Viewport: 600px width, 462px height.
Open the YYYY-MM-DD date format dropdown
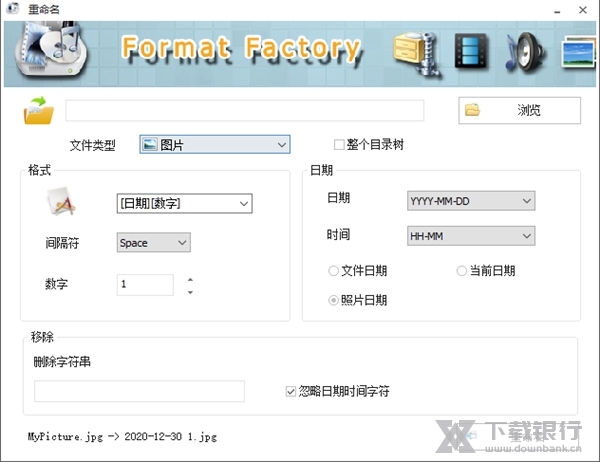471,201
